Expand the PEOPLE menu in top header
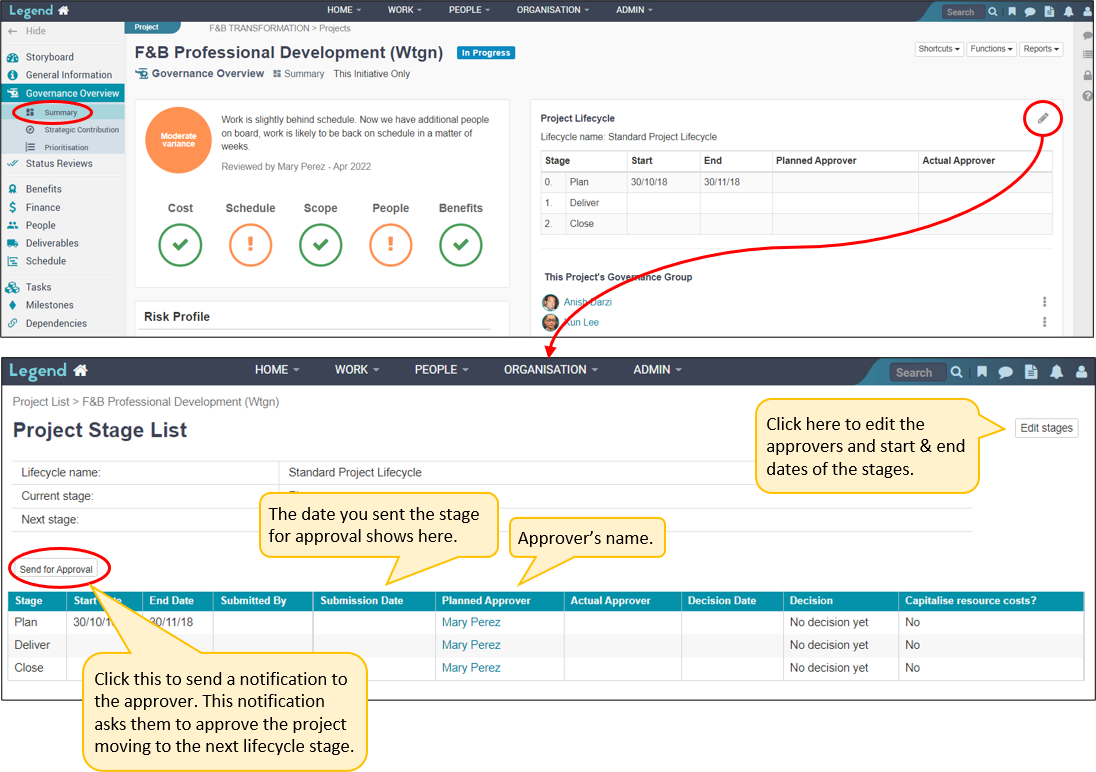Image resolution: width=1096 pixels, height=772 pixels. [469, 10]
